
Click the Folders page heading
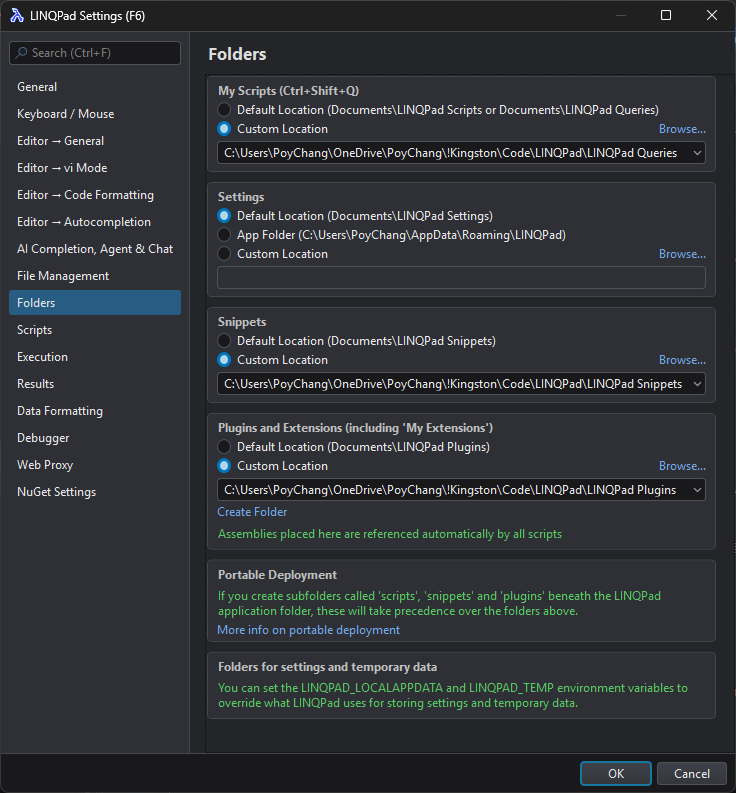click(237, 54)
